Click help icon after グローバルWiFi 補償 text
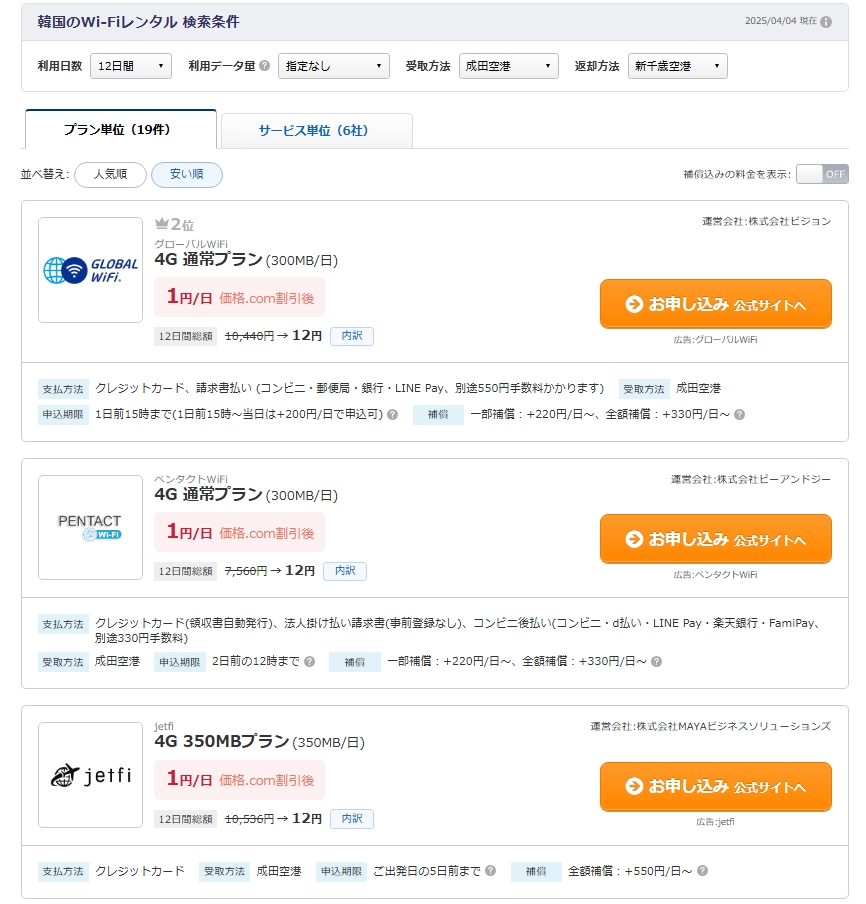 point(740,415)
